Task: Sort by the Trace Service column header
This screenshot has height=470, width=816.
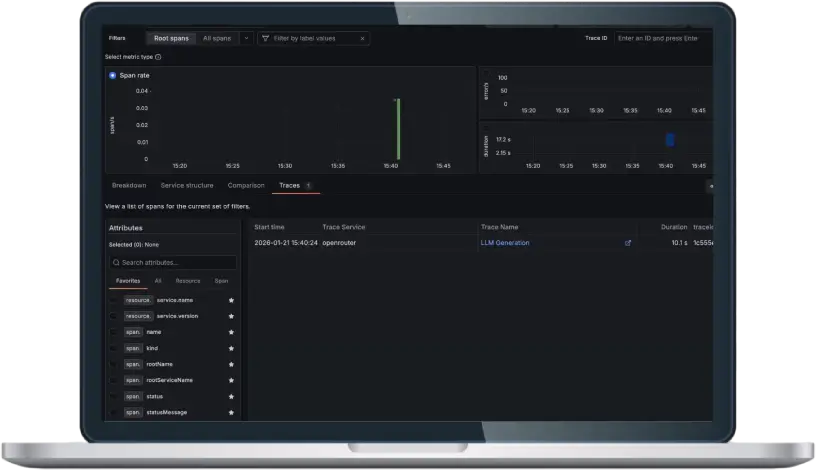Action: click(343, 227)
